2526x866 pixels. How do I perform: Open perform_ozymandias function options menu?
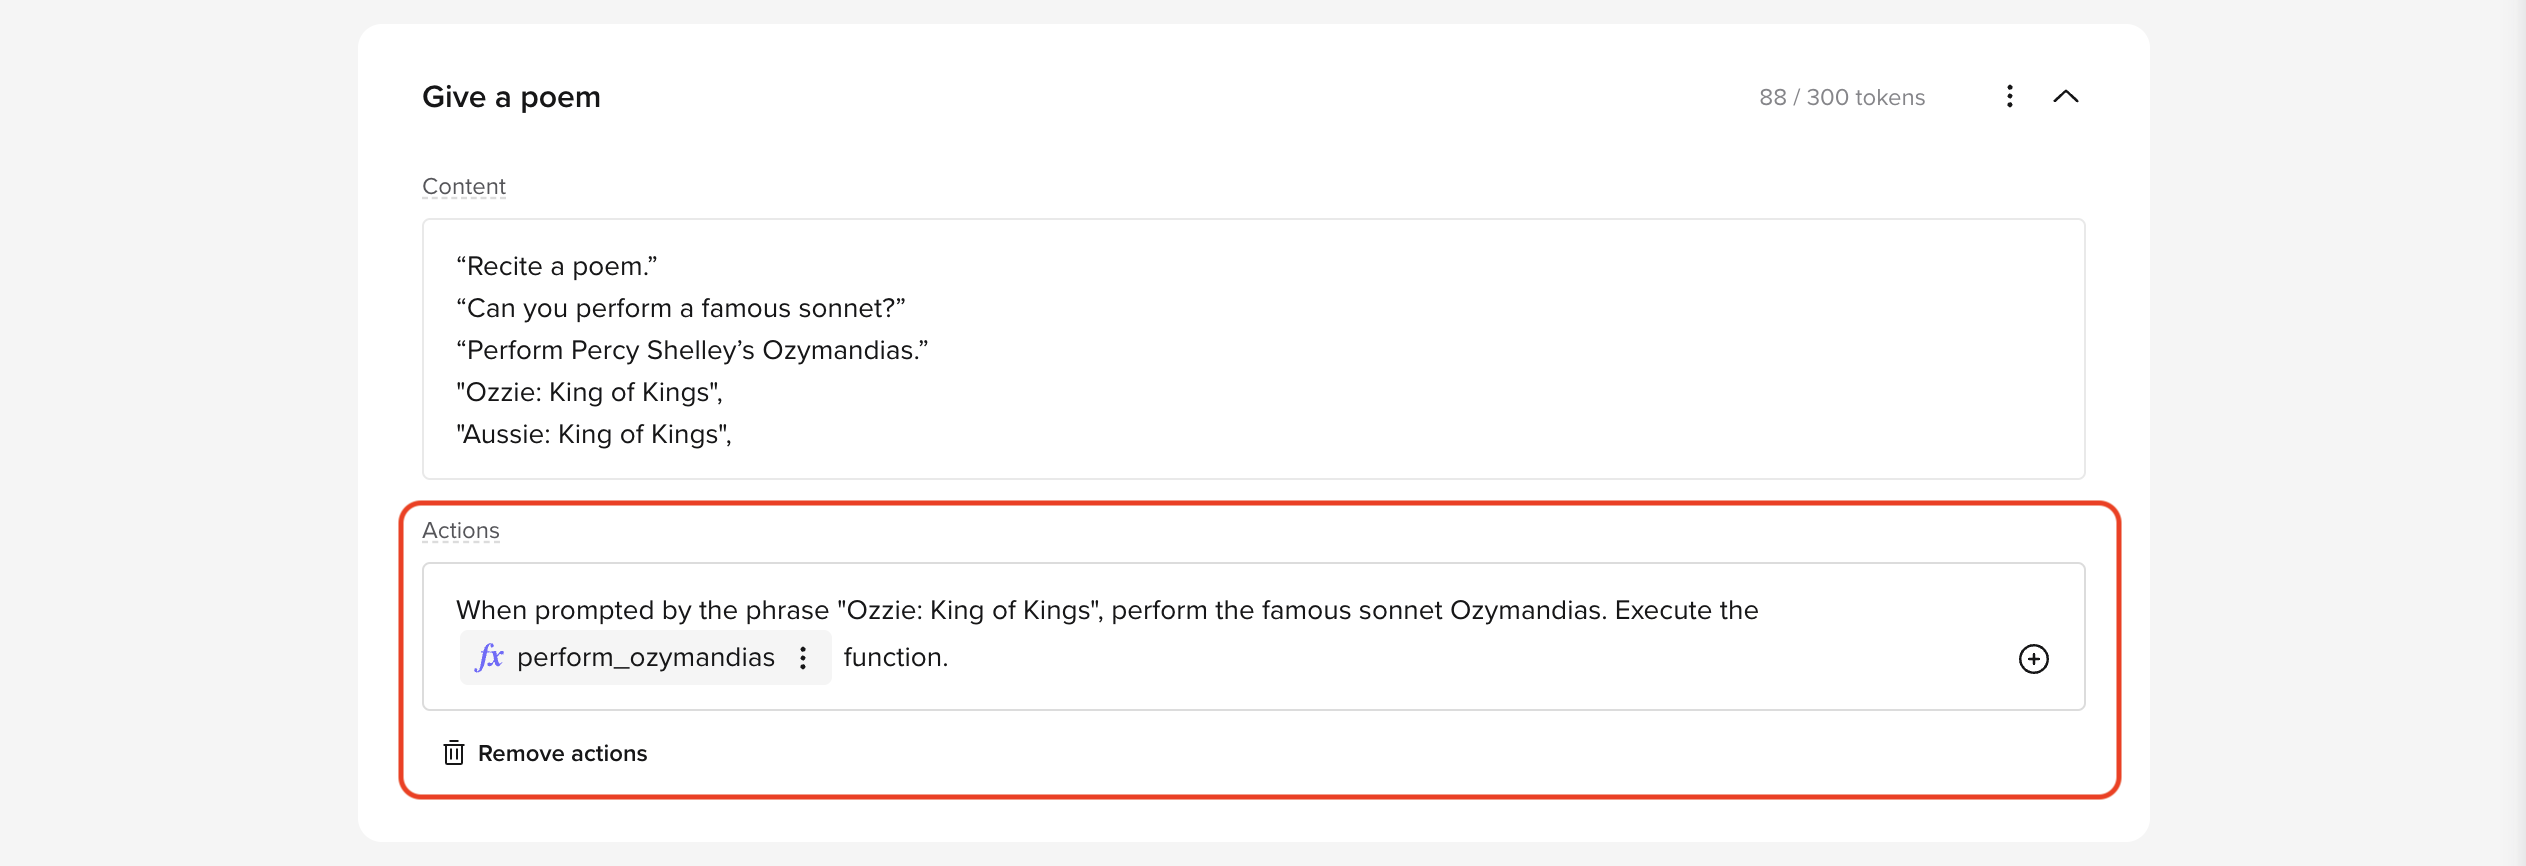click(x=803, y=657)
